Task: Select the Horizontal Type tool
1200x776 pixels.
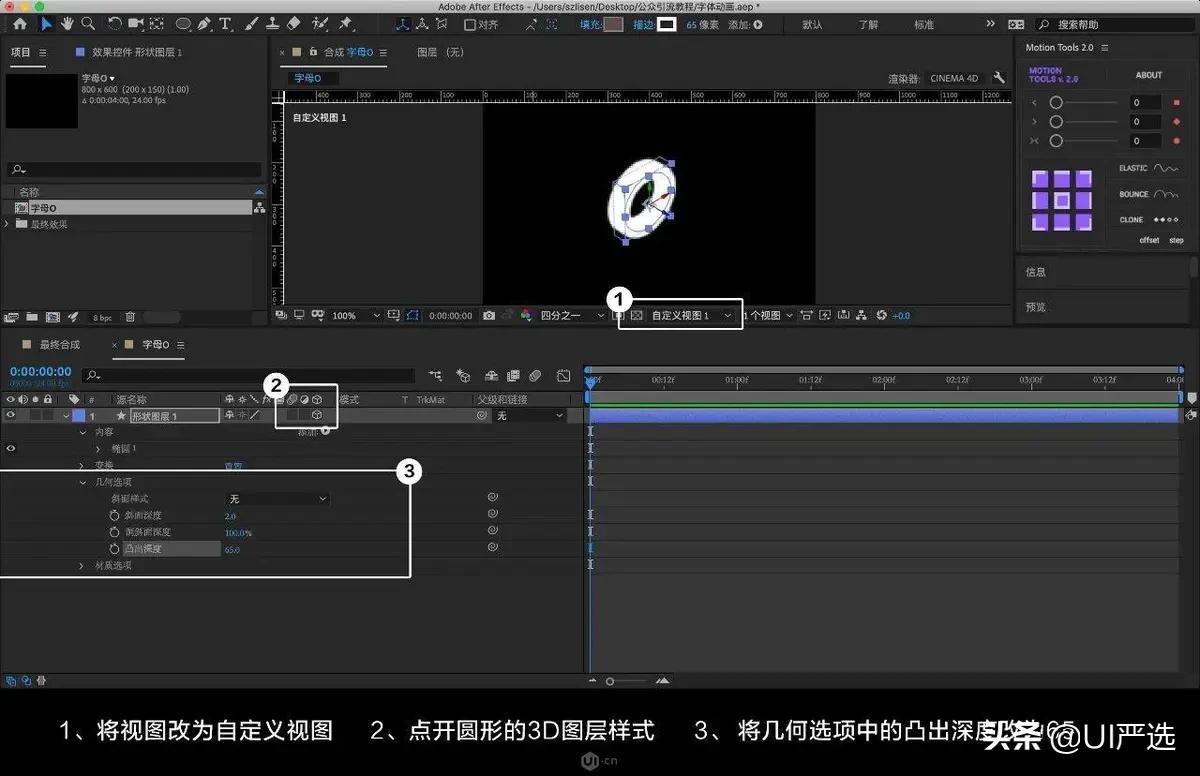Action: pos(224,23)
